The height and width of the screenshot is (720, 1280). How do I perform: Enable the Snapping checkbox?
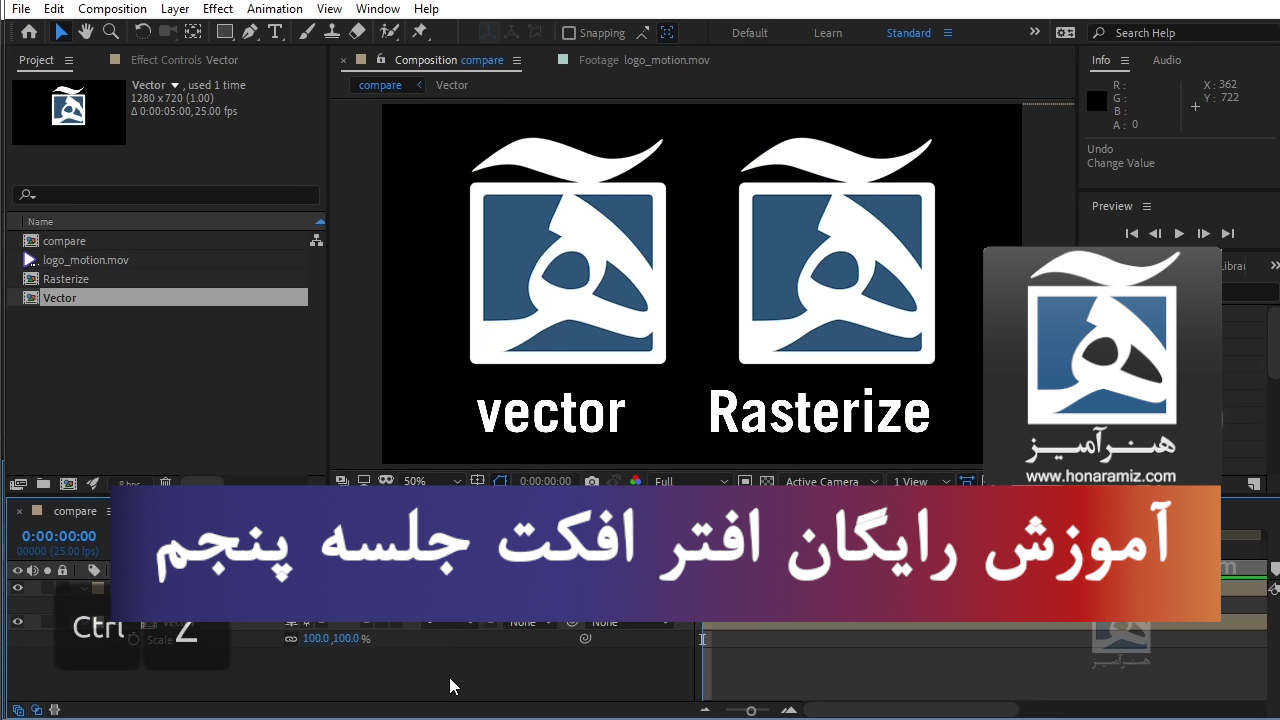569,33
